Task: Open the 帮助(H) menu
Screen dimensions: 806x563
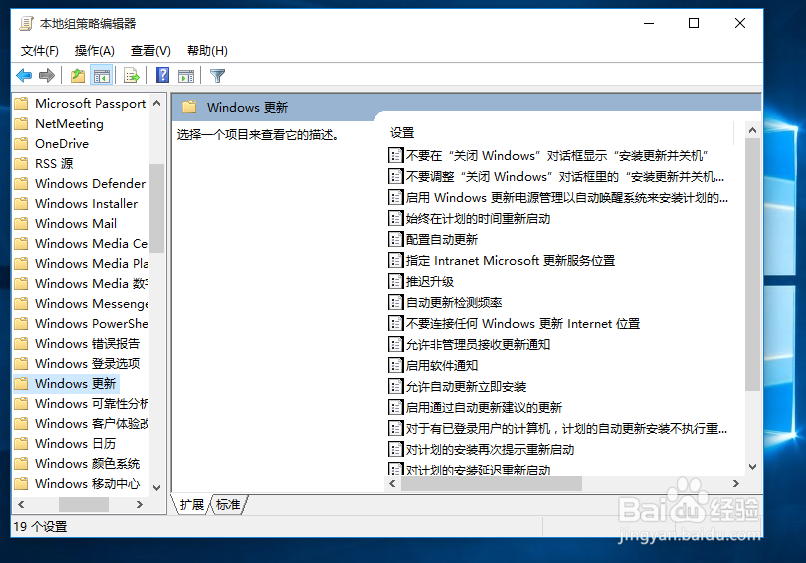Action: tap(207, 51)
